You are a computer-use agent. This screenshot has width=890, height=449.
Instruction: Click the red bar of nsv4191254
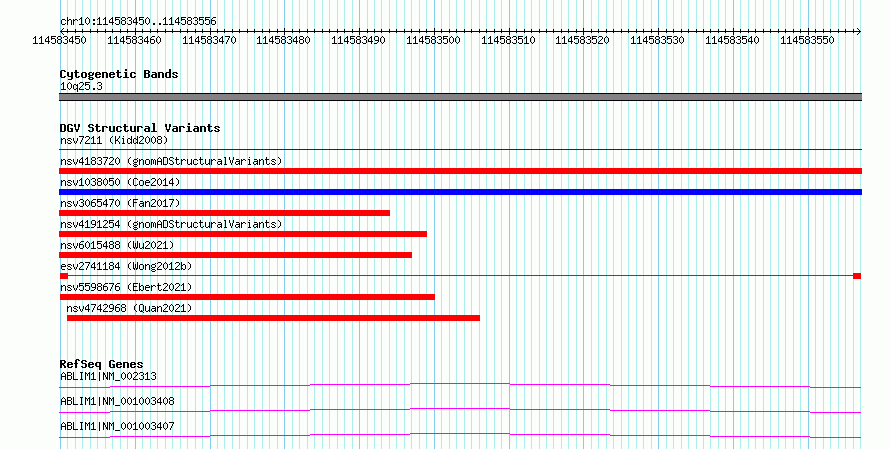pos(243,234)
